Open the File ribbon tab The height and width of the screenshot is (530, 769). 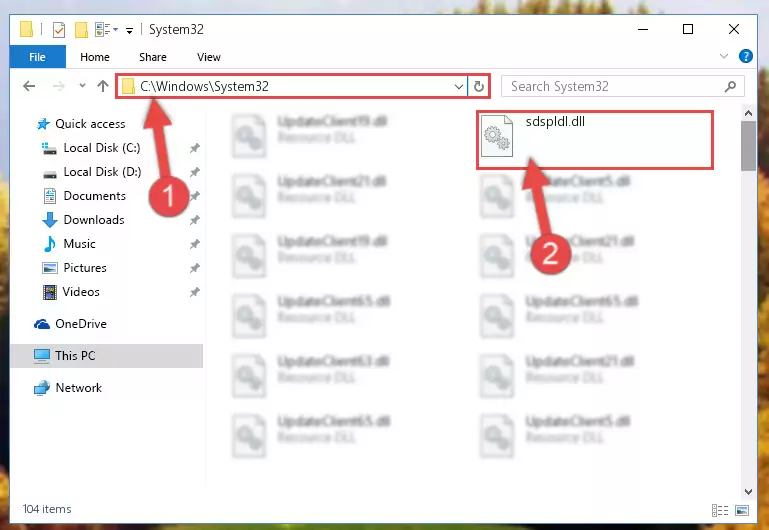click(x=37, y=57)
